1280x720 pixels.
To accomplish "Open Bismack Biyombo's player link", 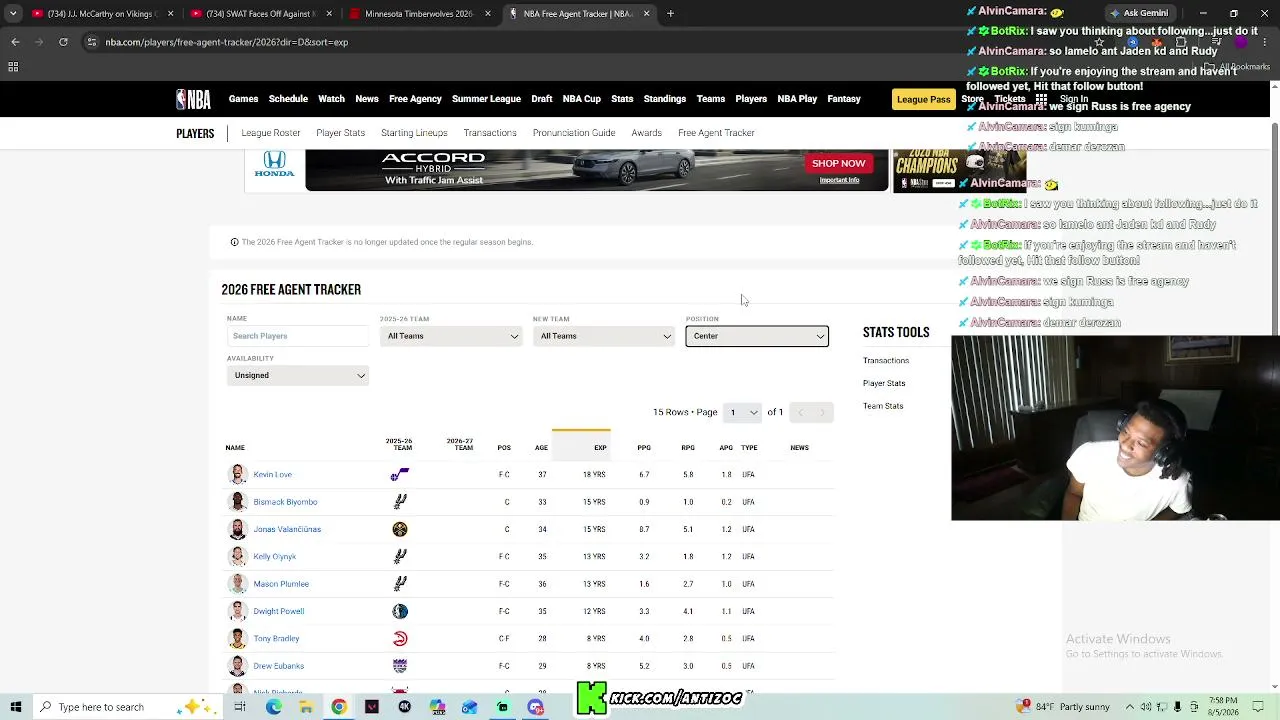I will click(285, 502).
